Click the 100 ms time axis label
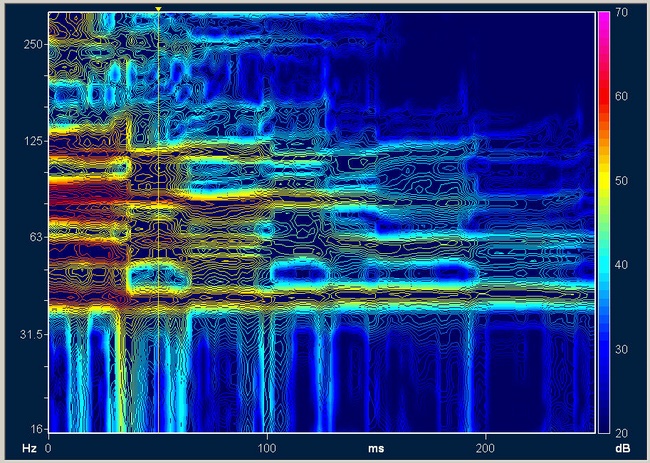650x463 pixels. 267,448
